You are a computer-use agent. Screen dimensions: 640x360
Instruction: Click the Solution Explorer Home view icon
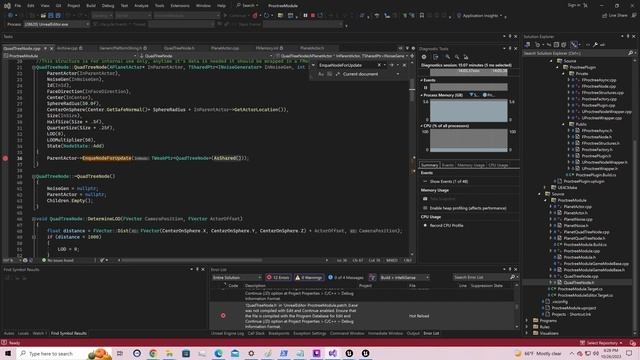click(527, 44)
